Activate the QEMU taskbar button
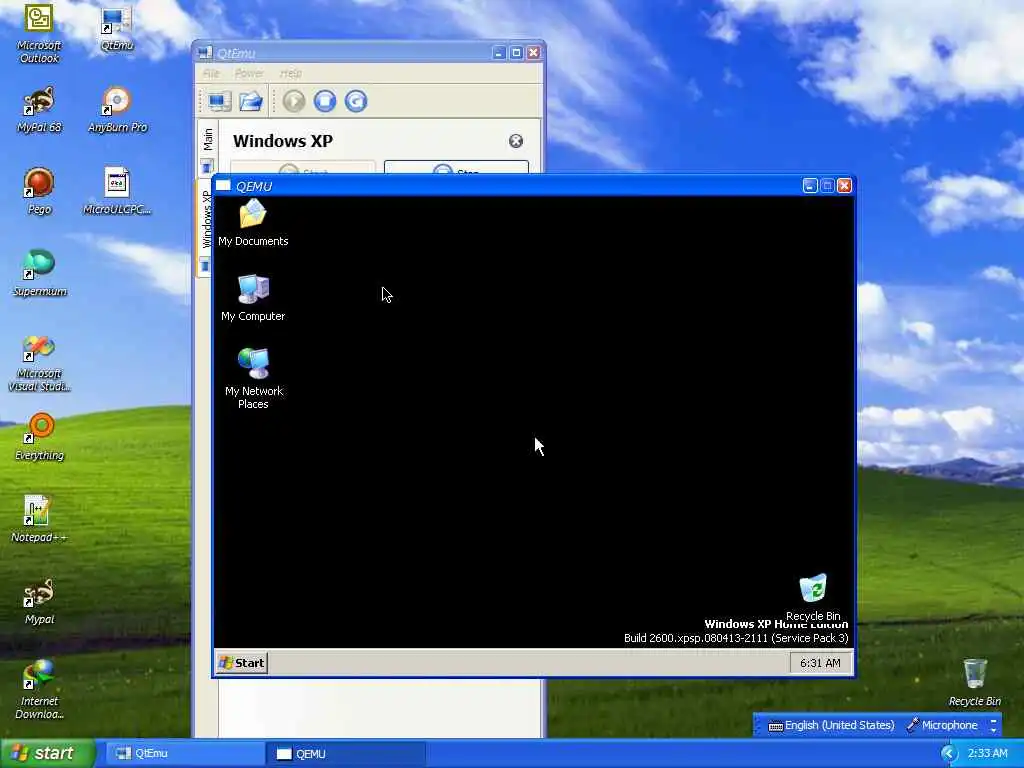Image resolution: width=1024 pixels, height=768 pixels. point(346,754)
